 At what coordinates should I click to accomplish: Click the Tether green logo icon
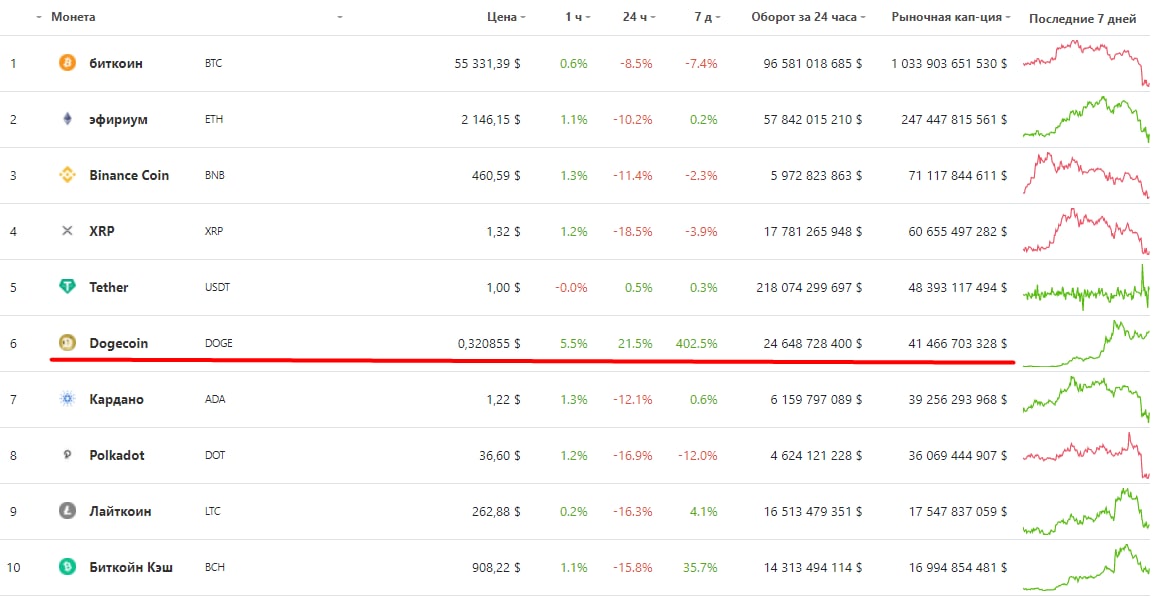pyautogui.click(x=67, y=287)
